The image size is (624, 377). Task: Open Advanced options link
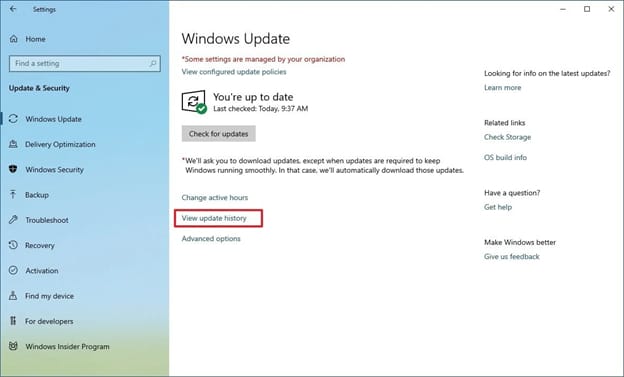(x=211, y=238)
